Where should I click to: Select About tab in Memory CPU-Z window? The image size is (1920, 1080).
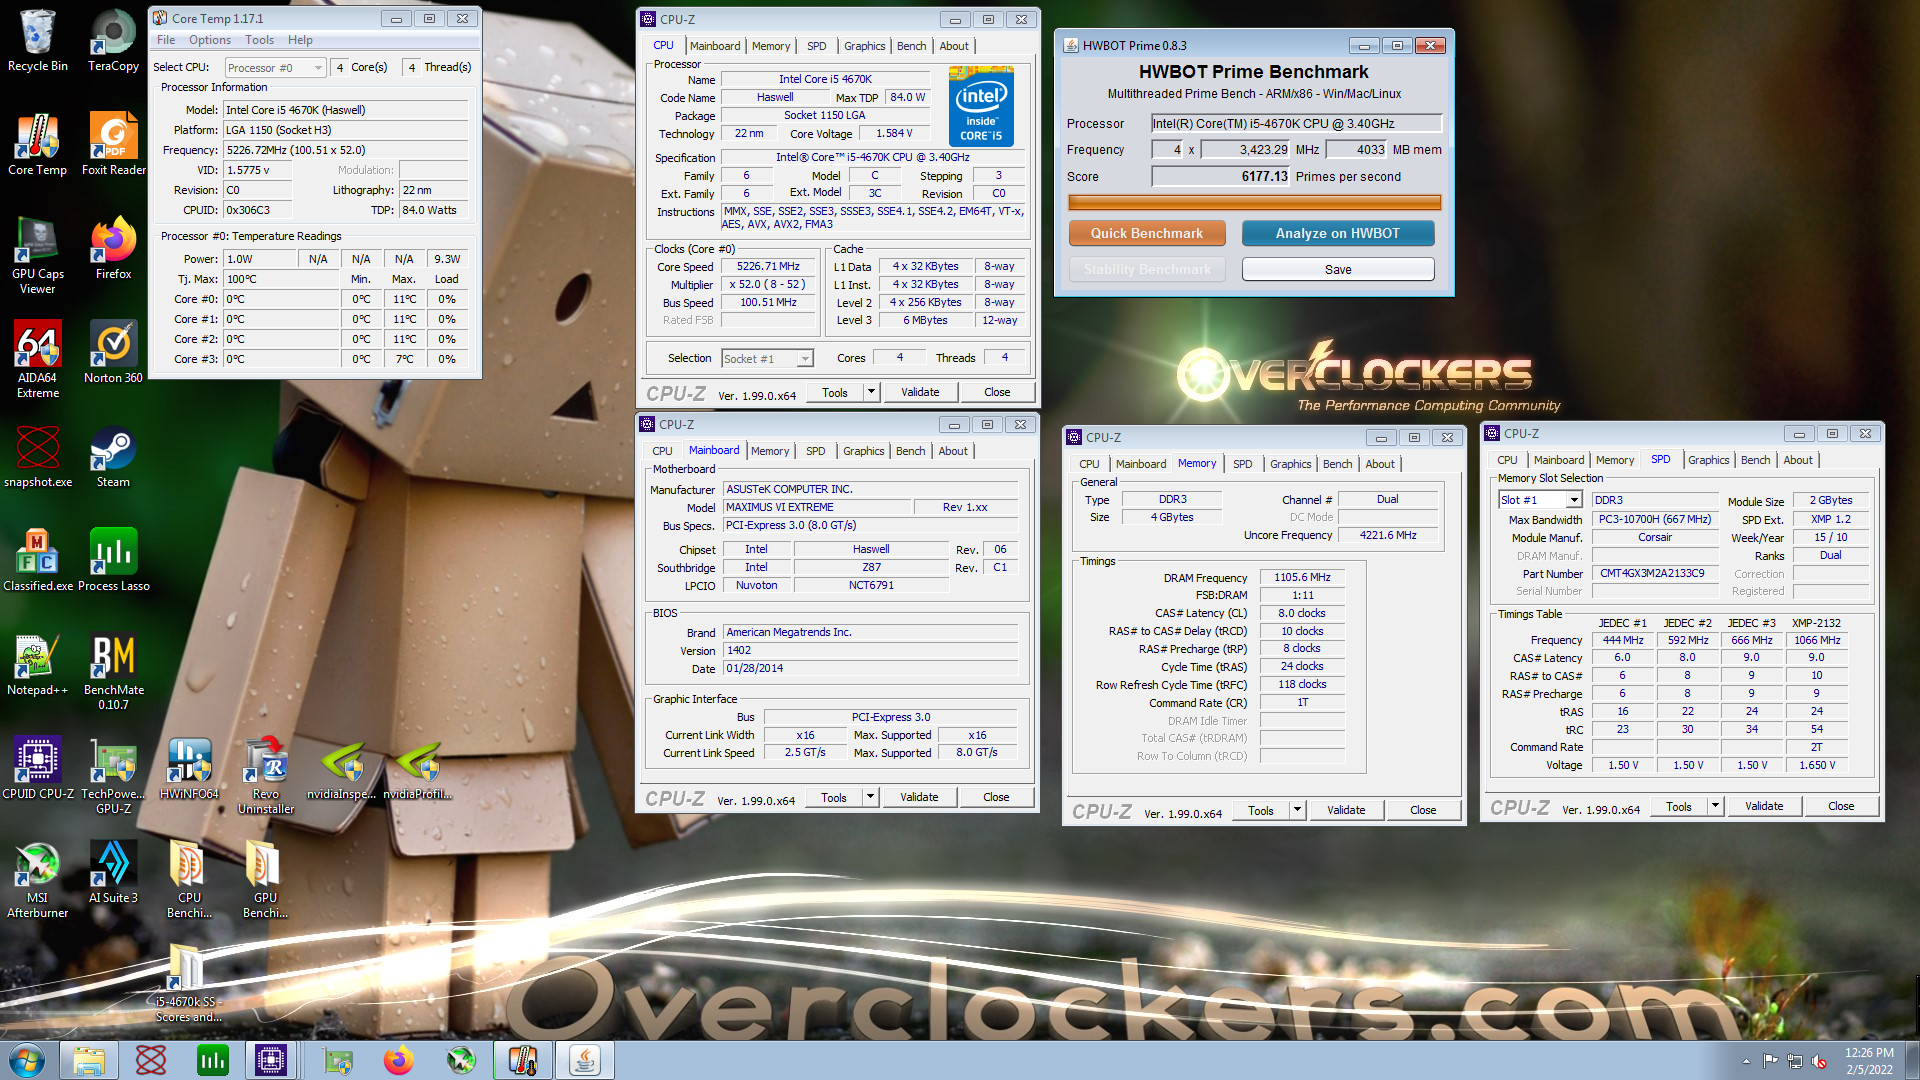[x=1380, y=464]
